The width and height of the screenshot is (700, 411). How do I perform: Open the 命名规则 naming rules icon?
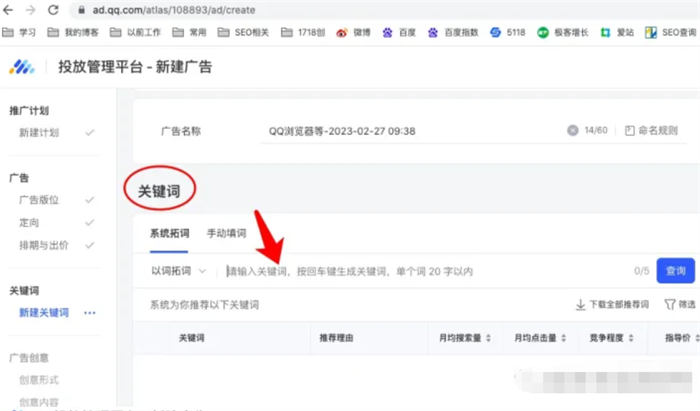(629, 130)
